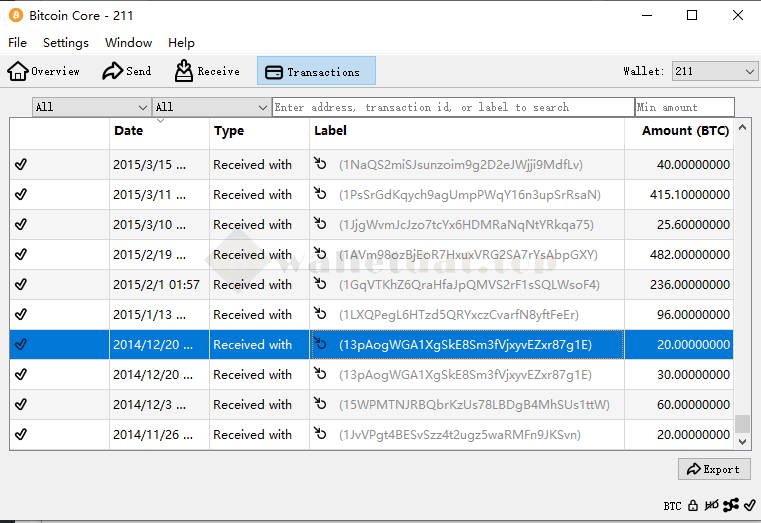Click the transaction list vertical scrollbar thumb
Viewport: 761px width, 523px height.
[x=742, y=423]
